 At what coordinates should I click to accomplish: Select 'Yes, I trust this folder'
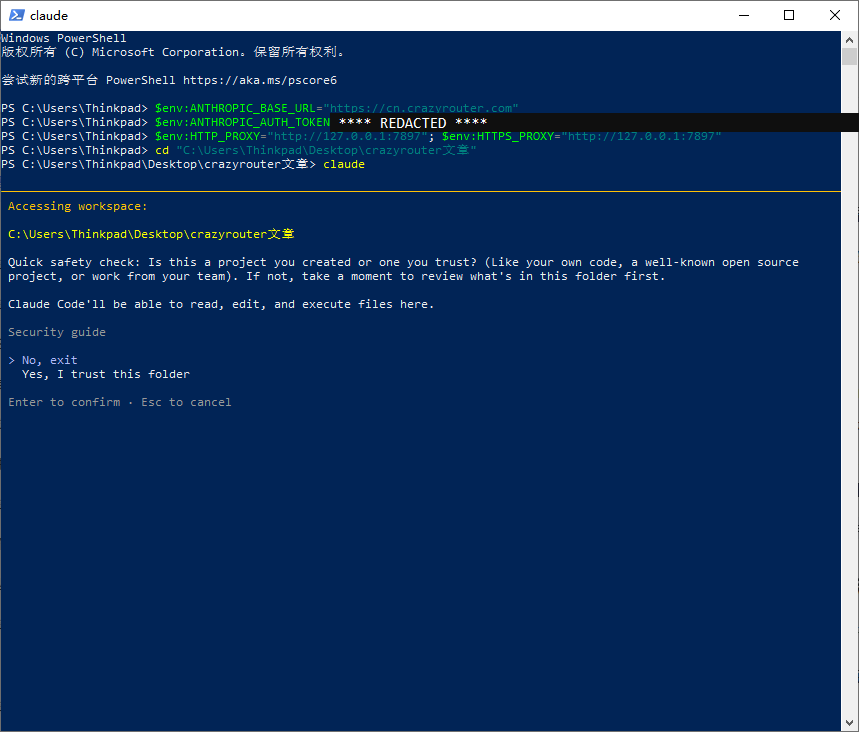tap(106, 374)
